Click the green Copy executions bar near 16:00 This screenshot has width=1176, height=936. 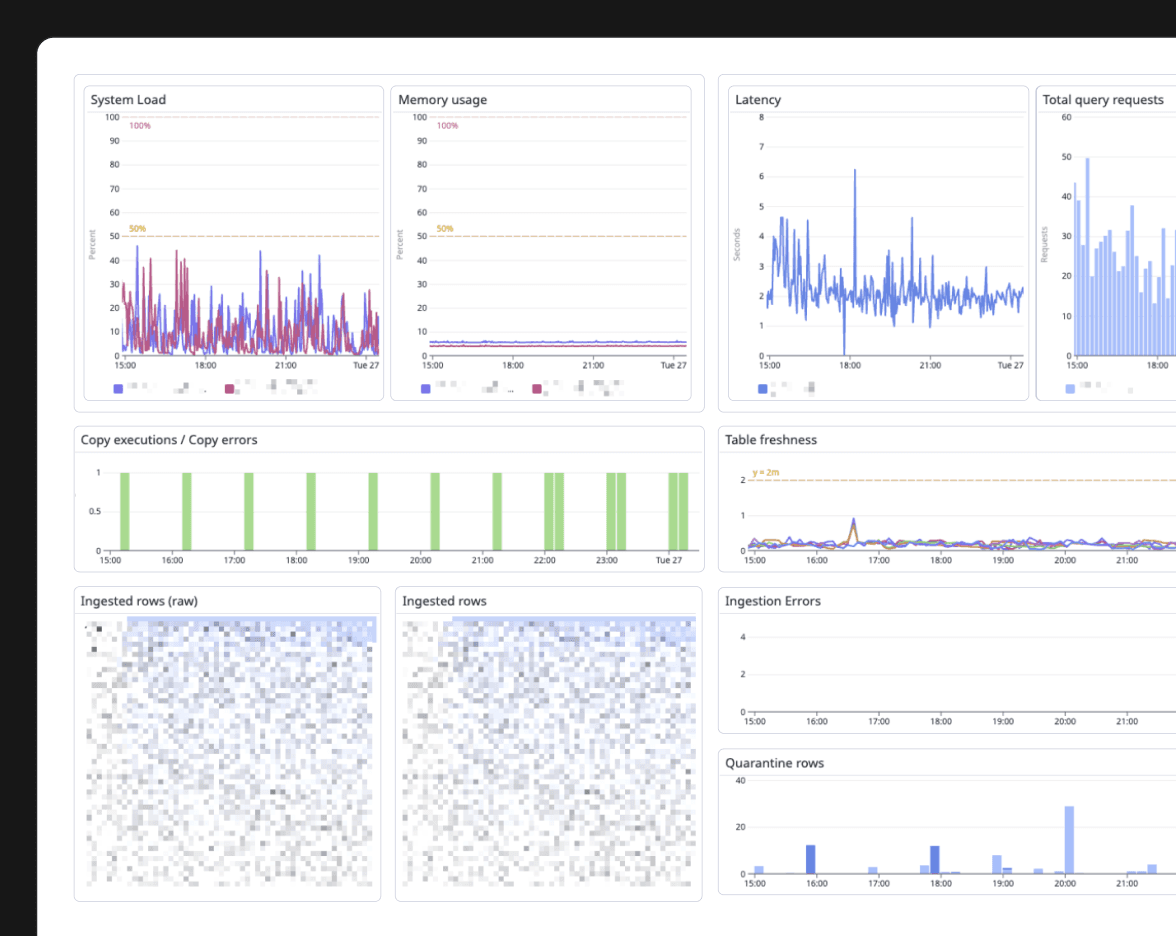point(187,511)
